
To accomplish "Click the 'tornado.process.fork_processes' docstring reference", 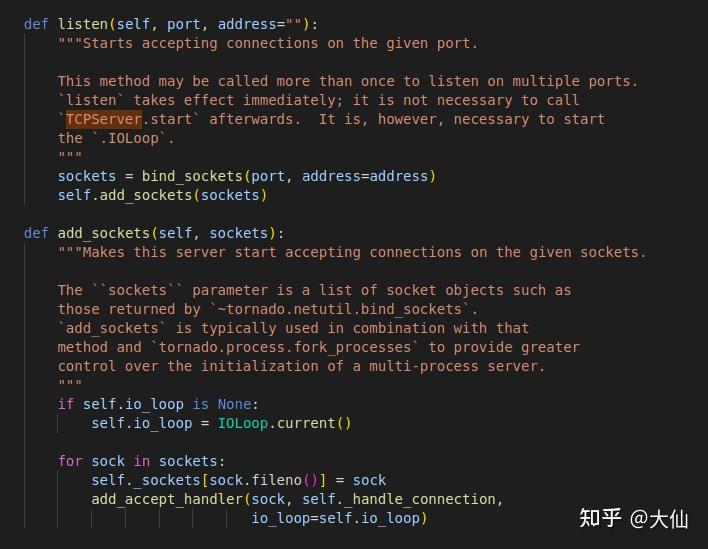I will click(285, 347).
